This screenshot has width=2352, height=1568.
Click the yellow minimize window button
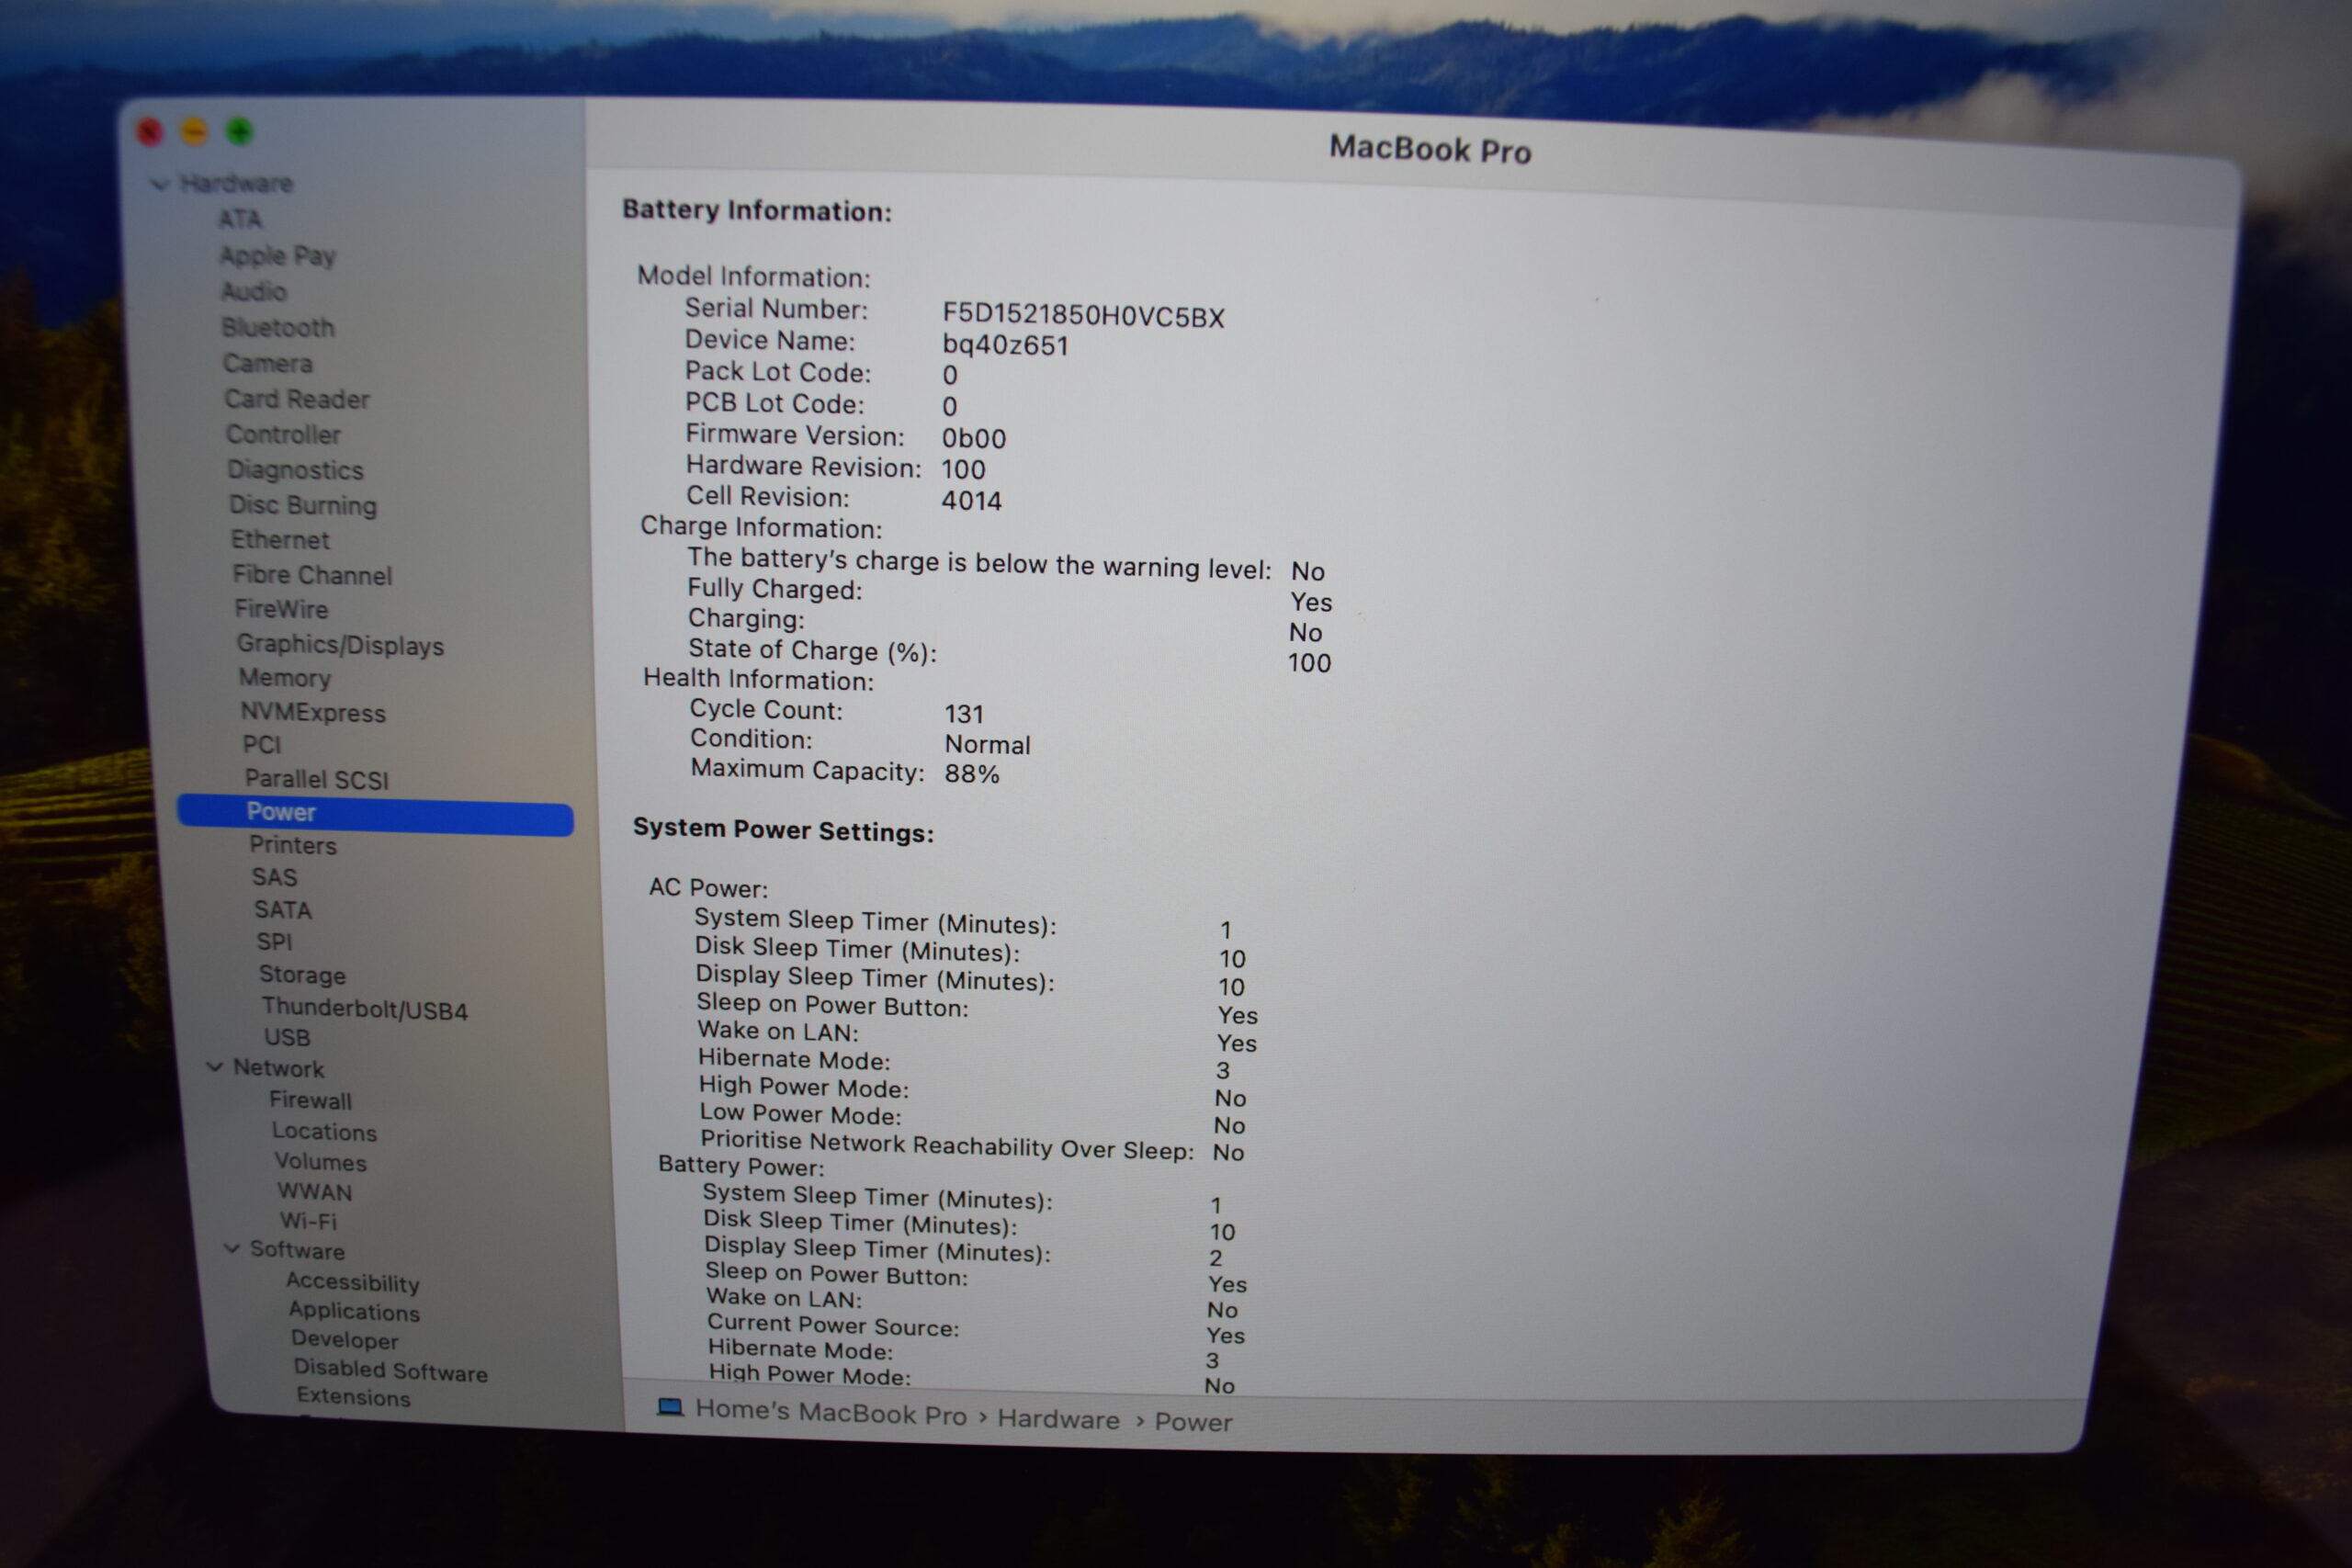(x=194, y=131)
